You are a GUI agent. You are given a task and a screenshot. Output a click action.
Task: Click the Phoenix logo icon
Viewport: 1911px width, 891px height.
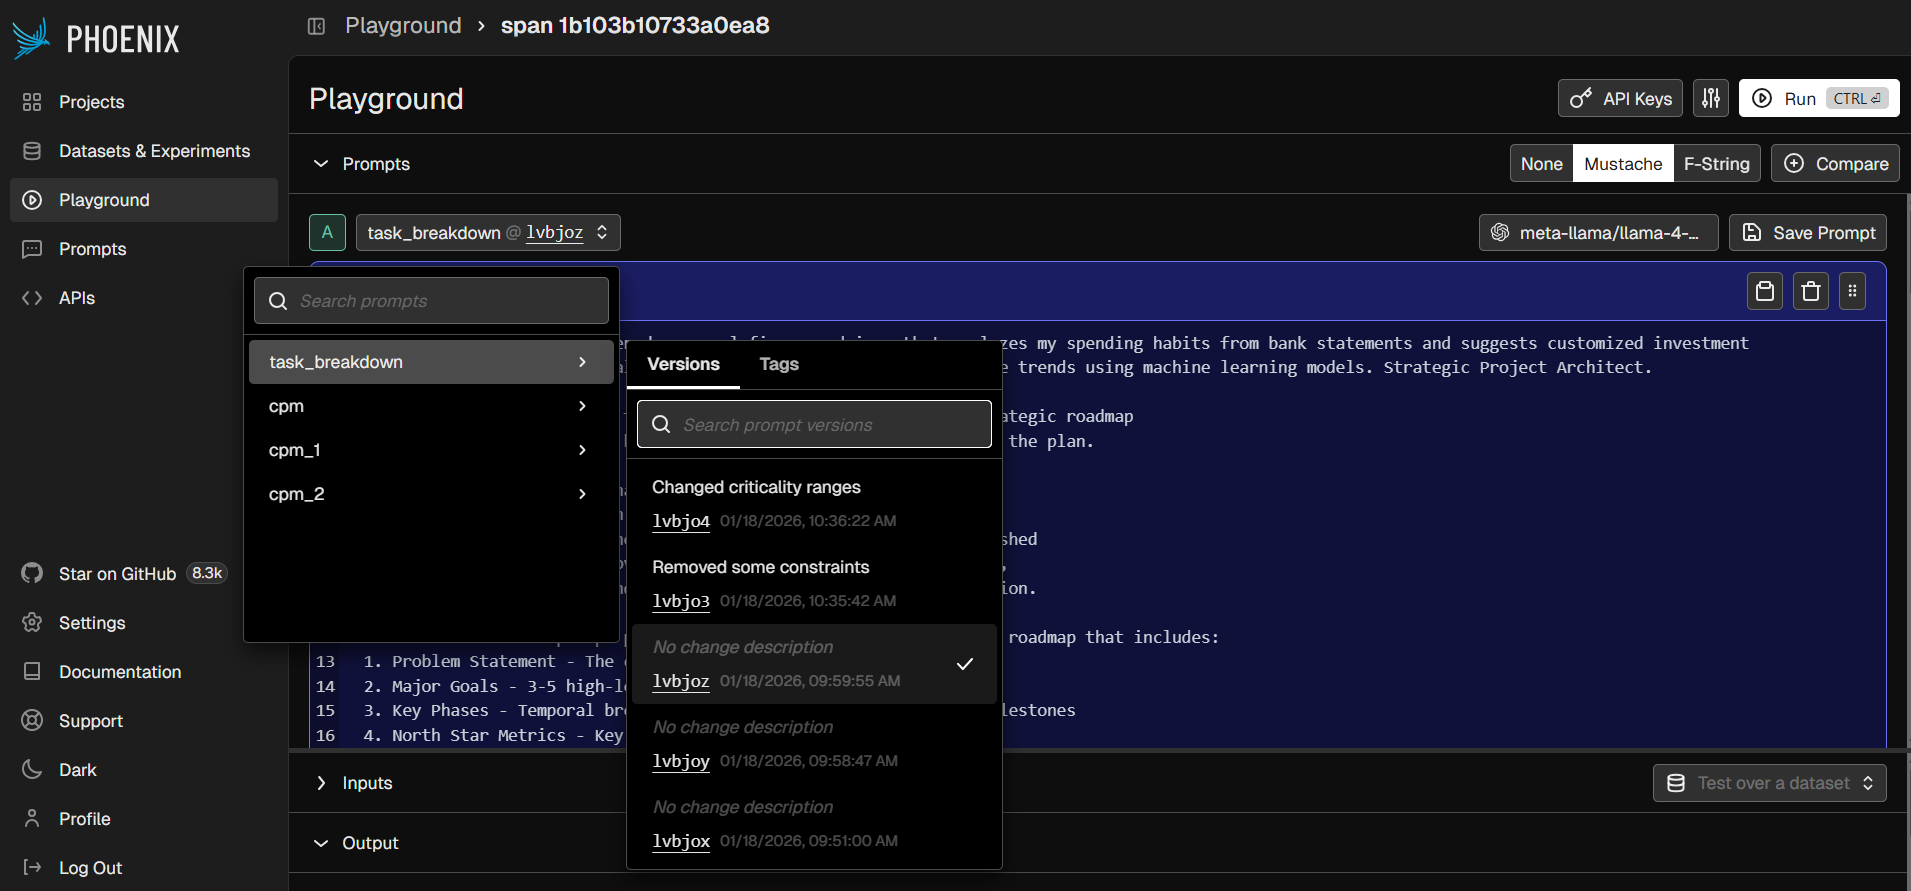pyautogui.click(x=31, y=38)
